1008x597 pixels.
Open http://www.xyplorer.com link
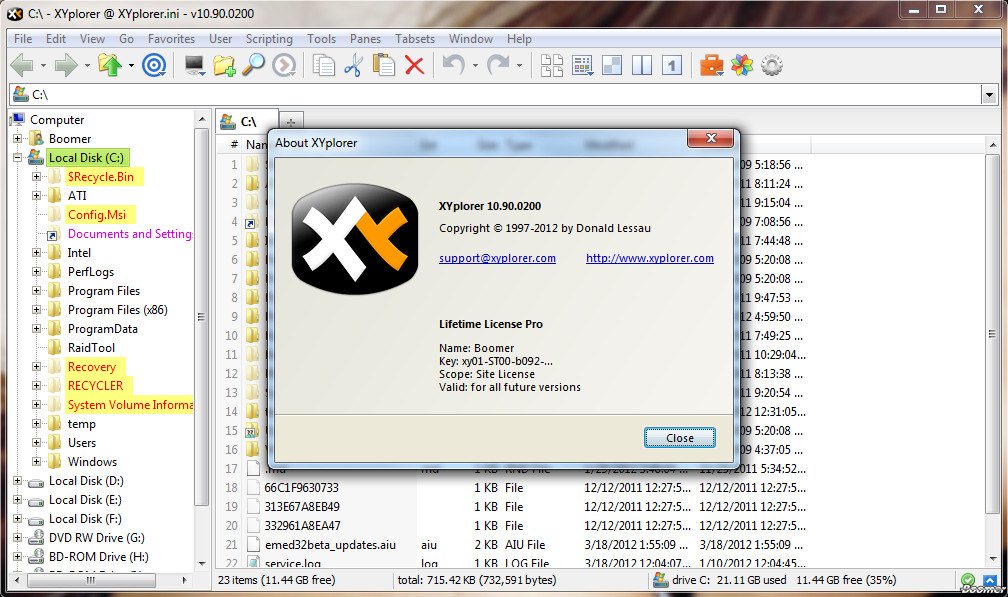pos(649,258)
